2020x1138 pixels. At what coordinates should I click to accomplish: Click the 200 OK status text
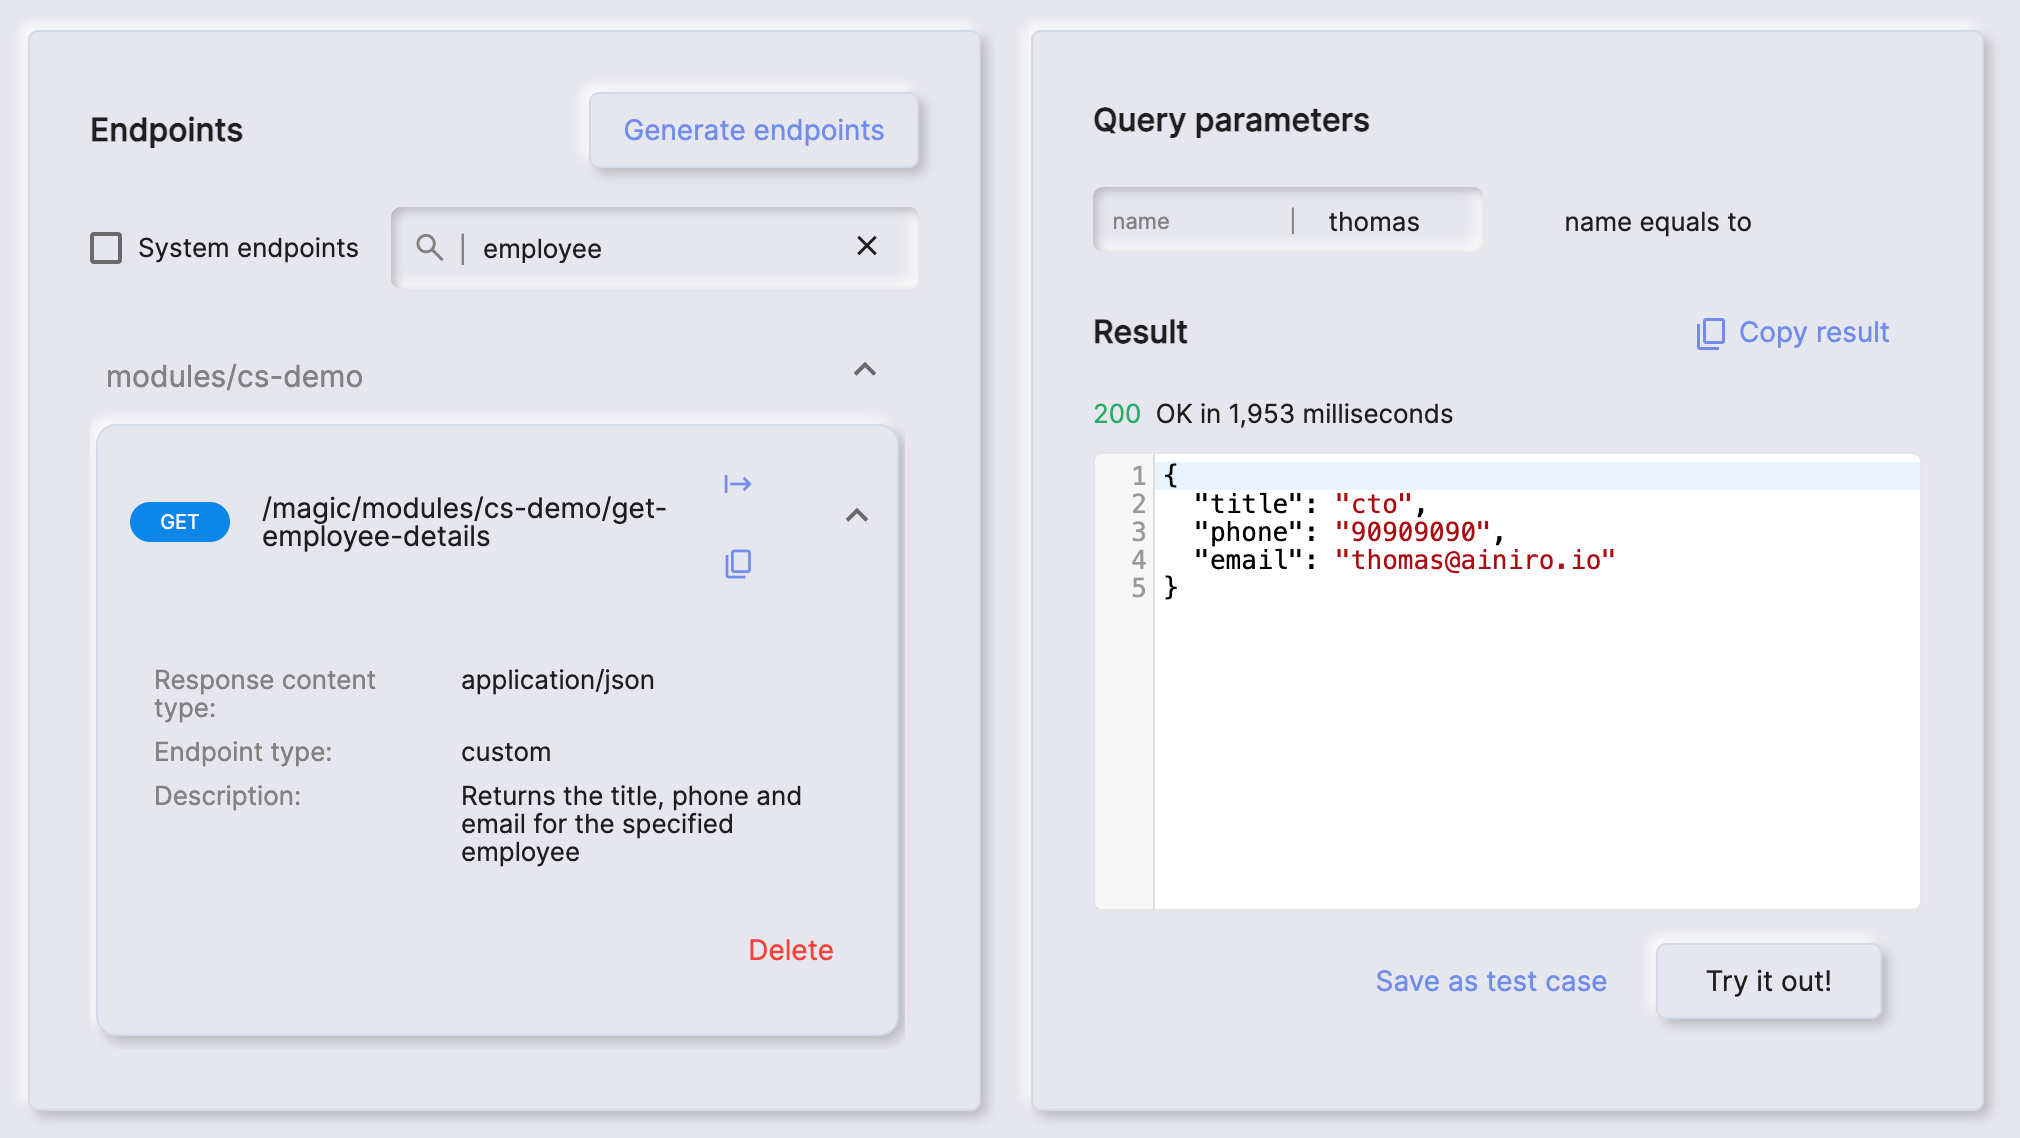pyautogui.click(x=1116, y=413)
